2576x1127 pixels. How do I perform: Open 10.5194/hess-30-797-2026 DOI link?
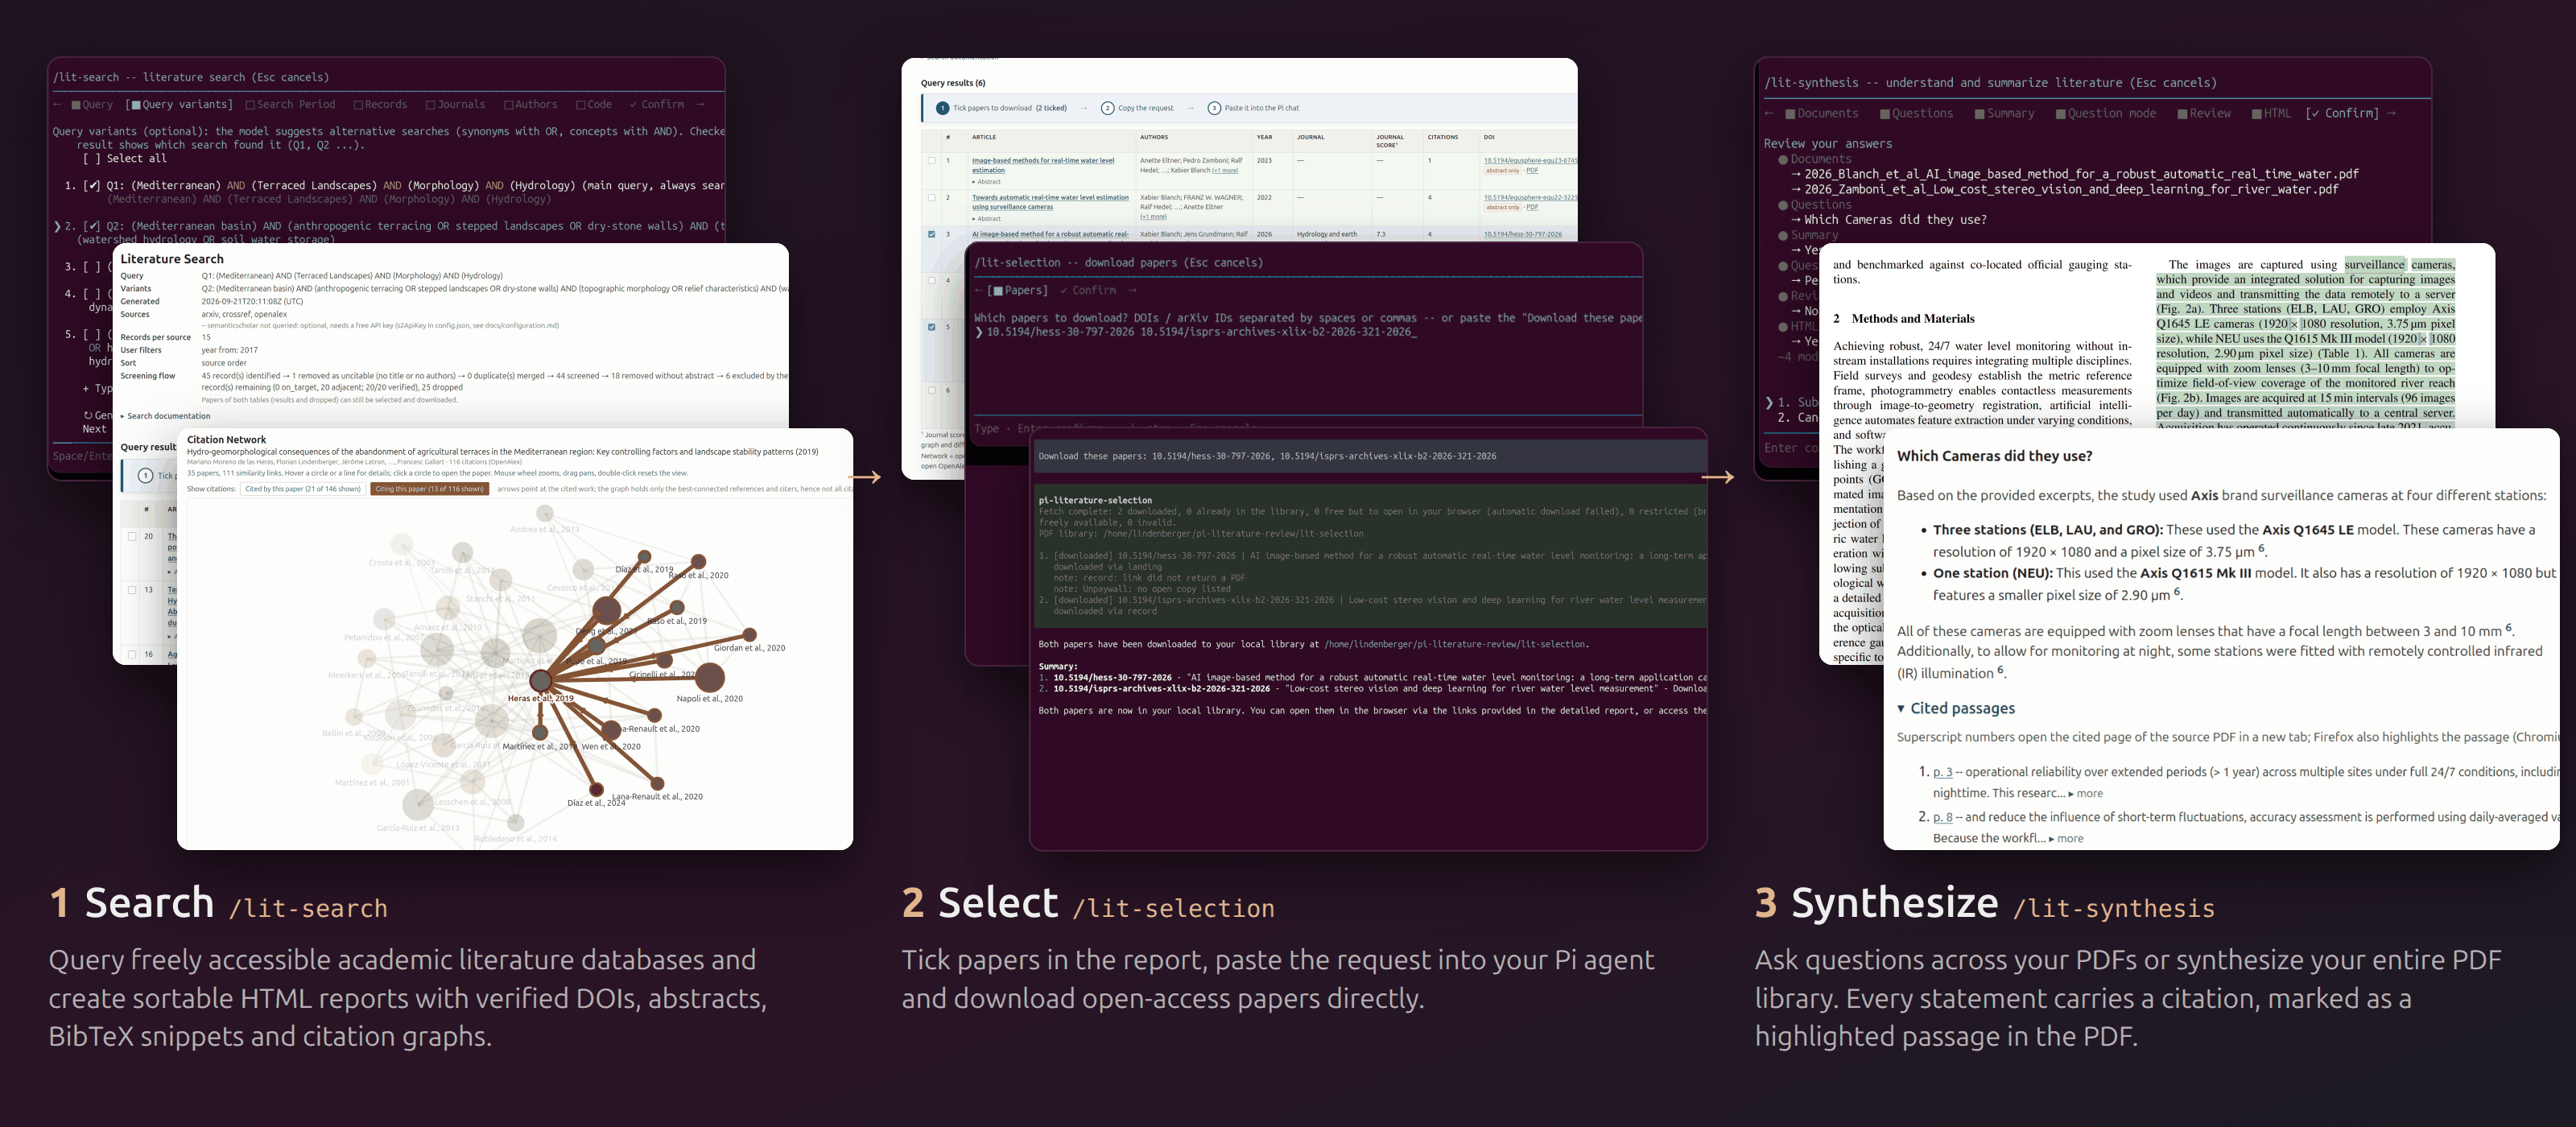pyautogui.click(x=1522, y=234)
